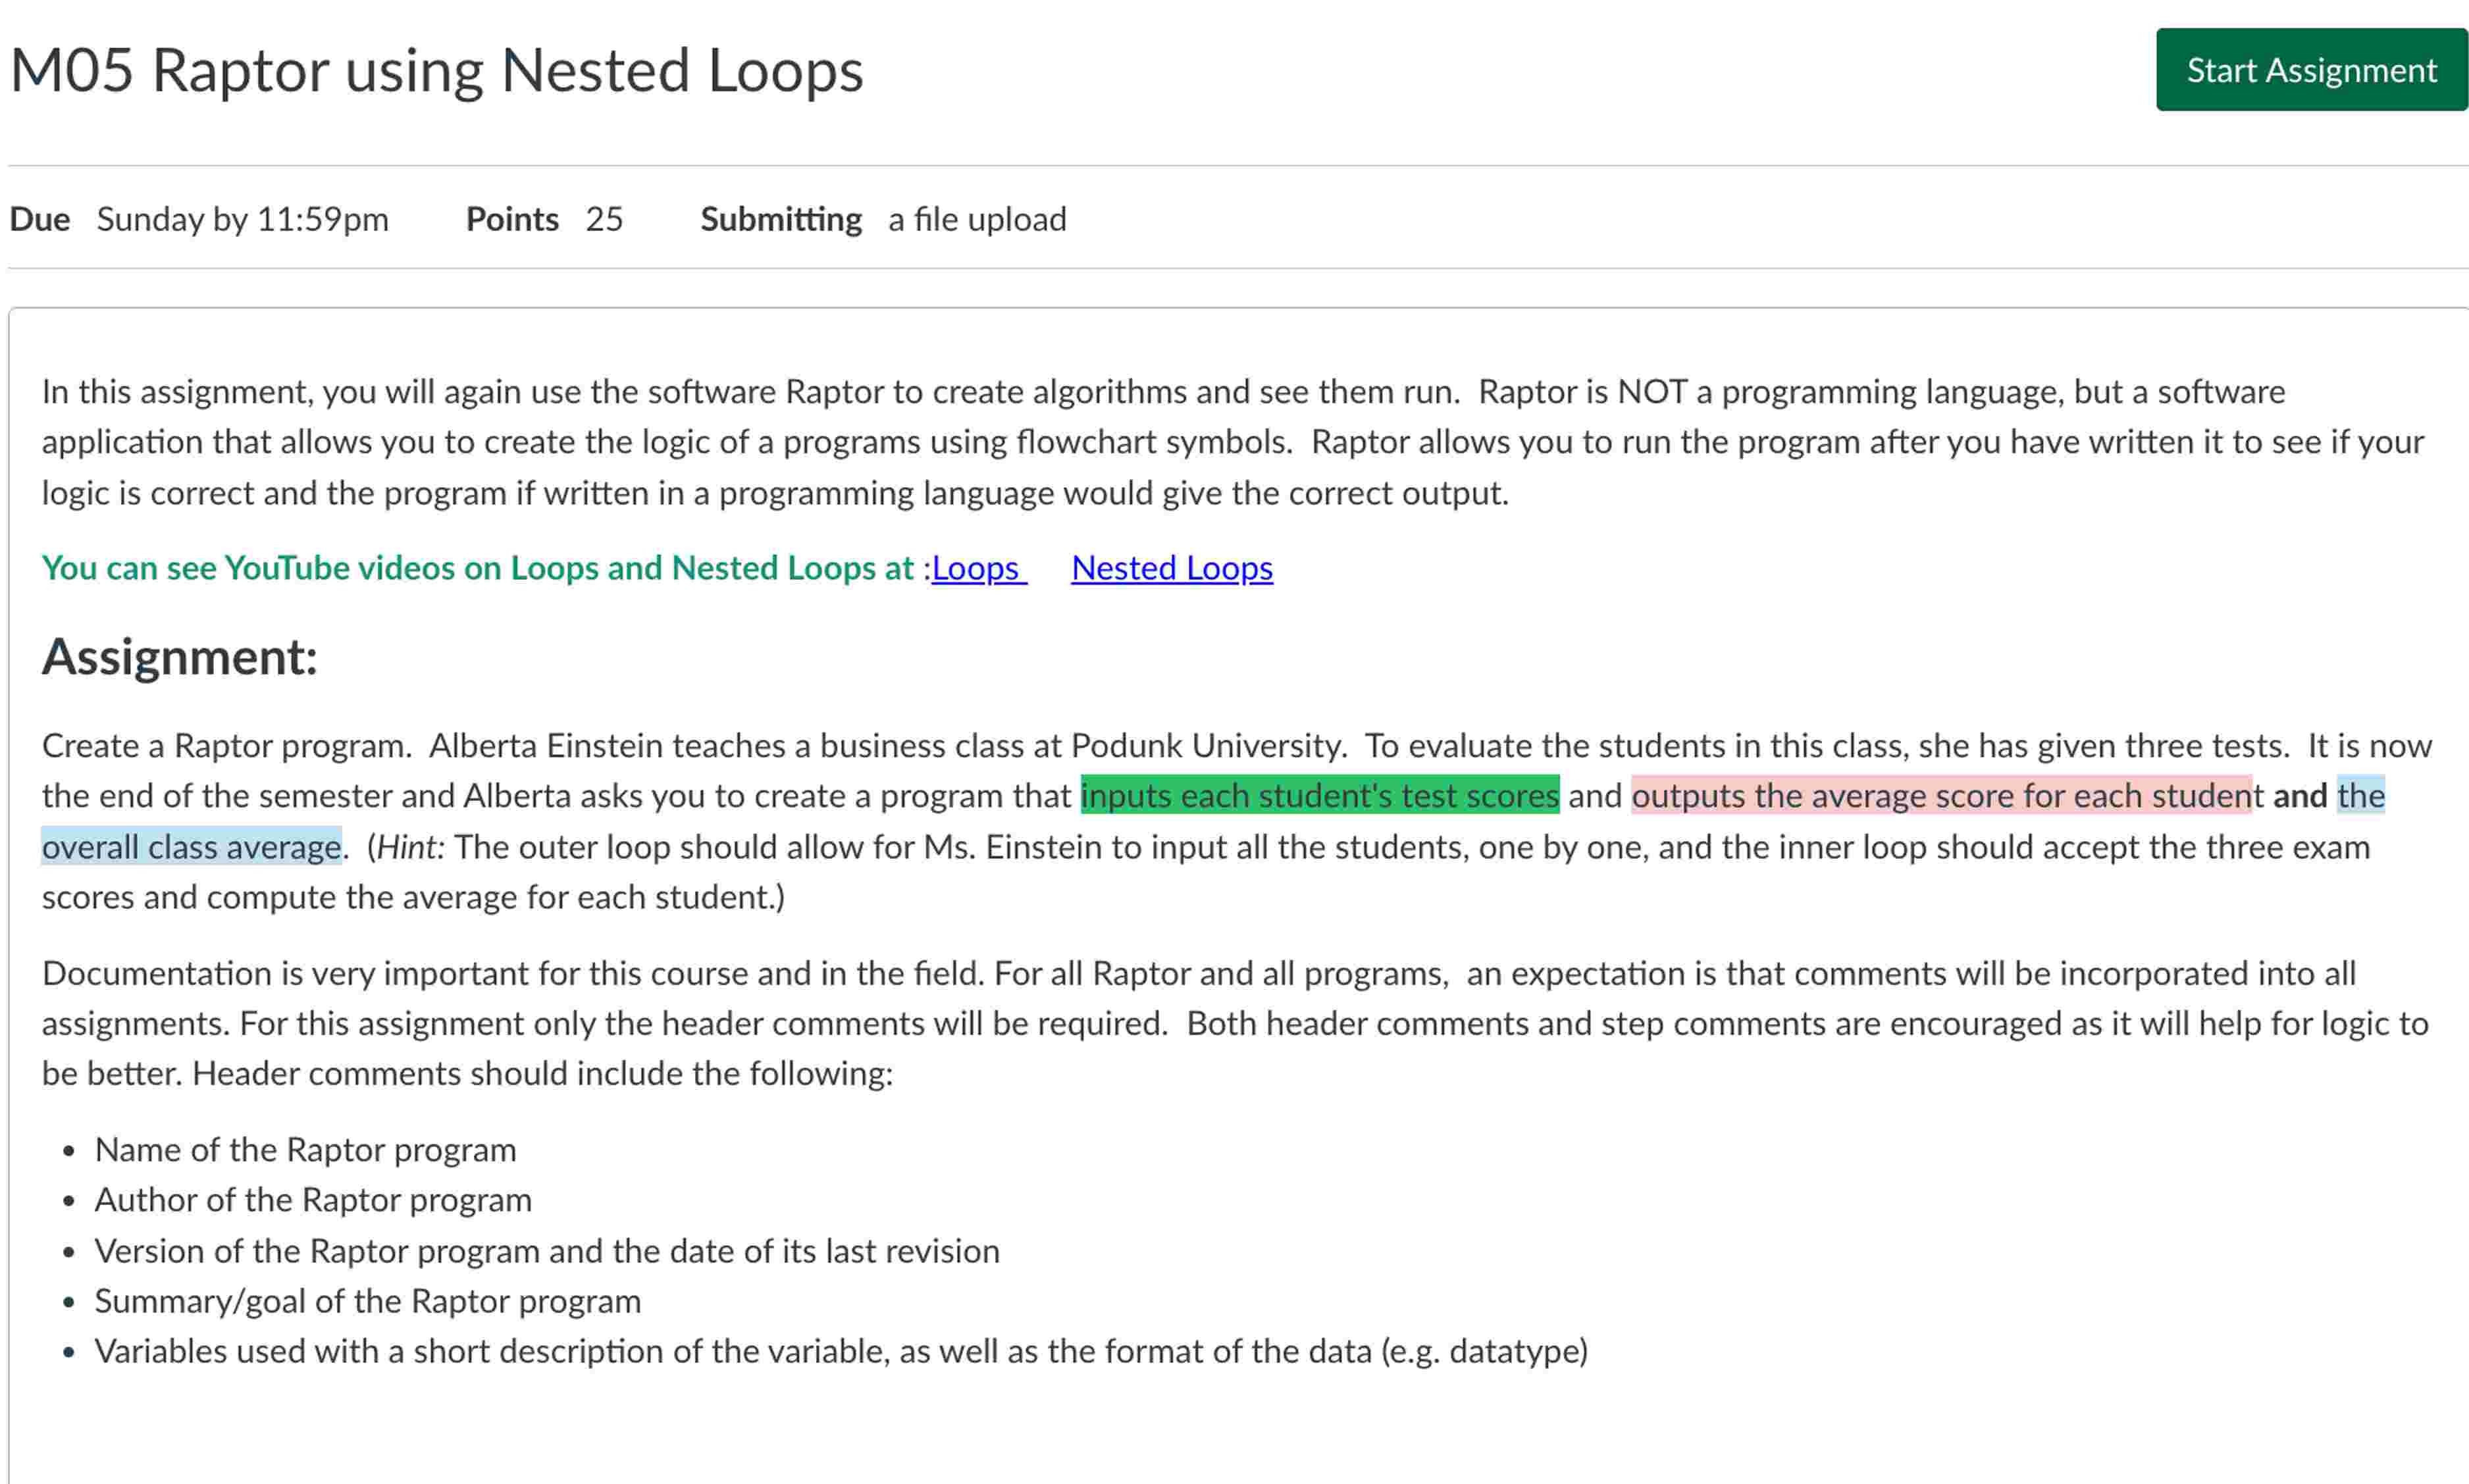The image size is (2469, 1484).
Task: Click the 'Submitting' label
Action: click(780, 219)
